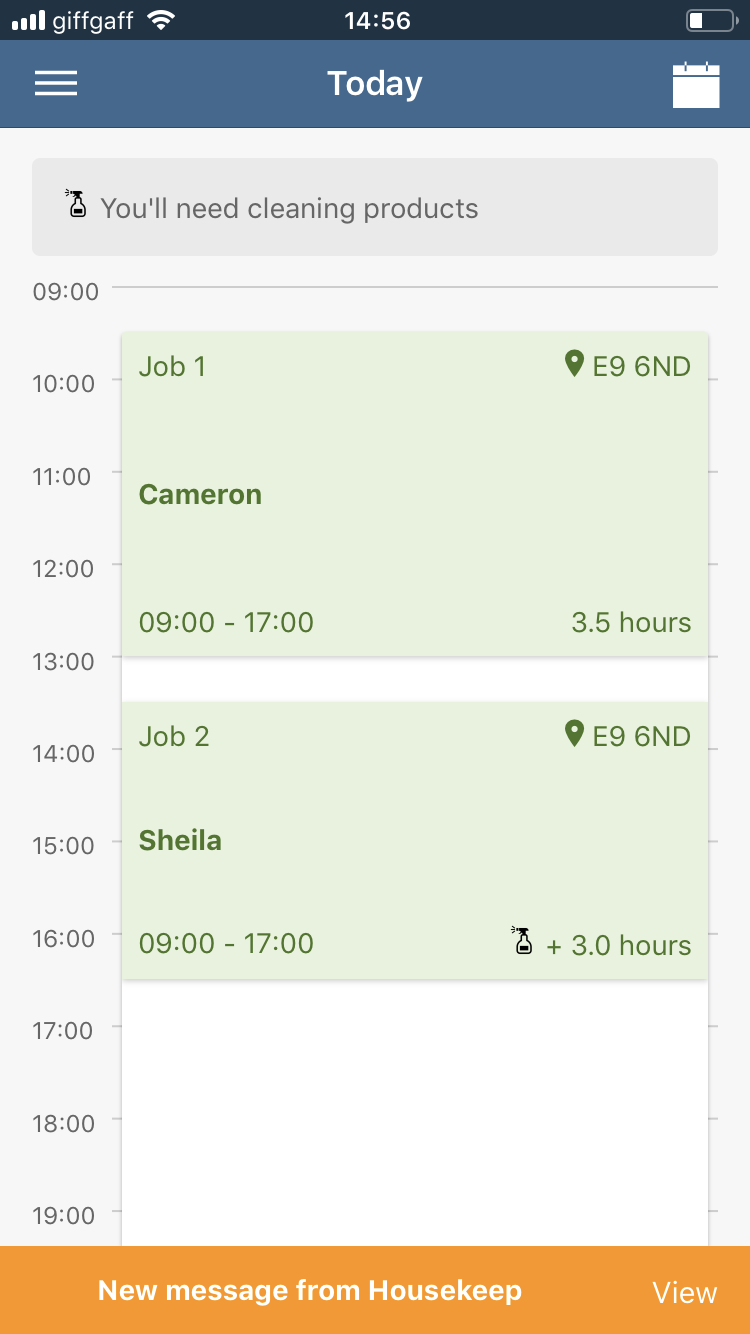This screenshot has height=1334, width=750.
Task: Tap Job 2 location pin icon
Action: coord(574,734)
